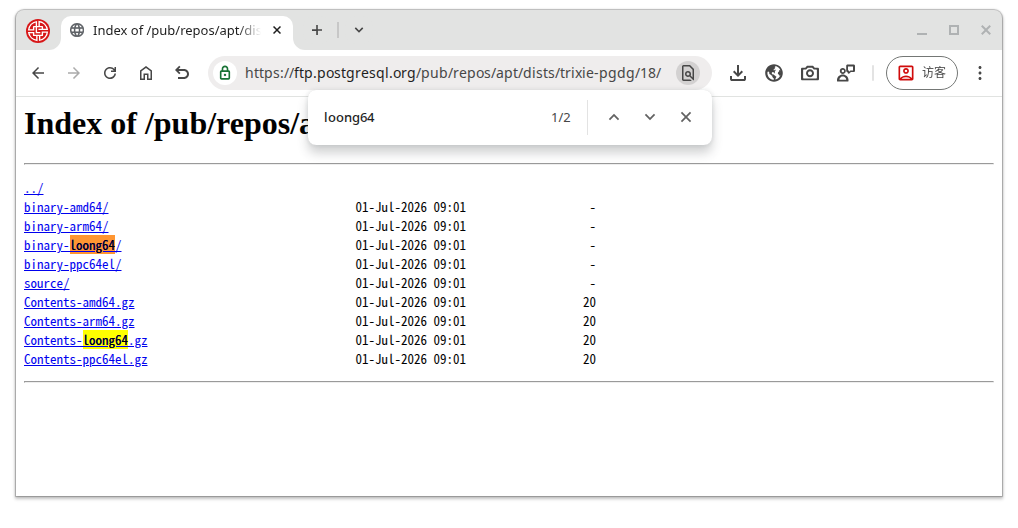Screen dimensions: 1018x528
Task: Maximize the browser window
Action: [x=954, y=31]
